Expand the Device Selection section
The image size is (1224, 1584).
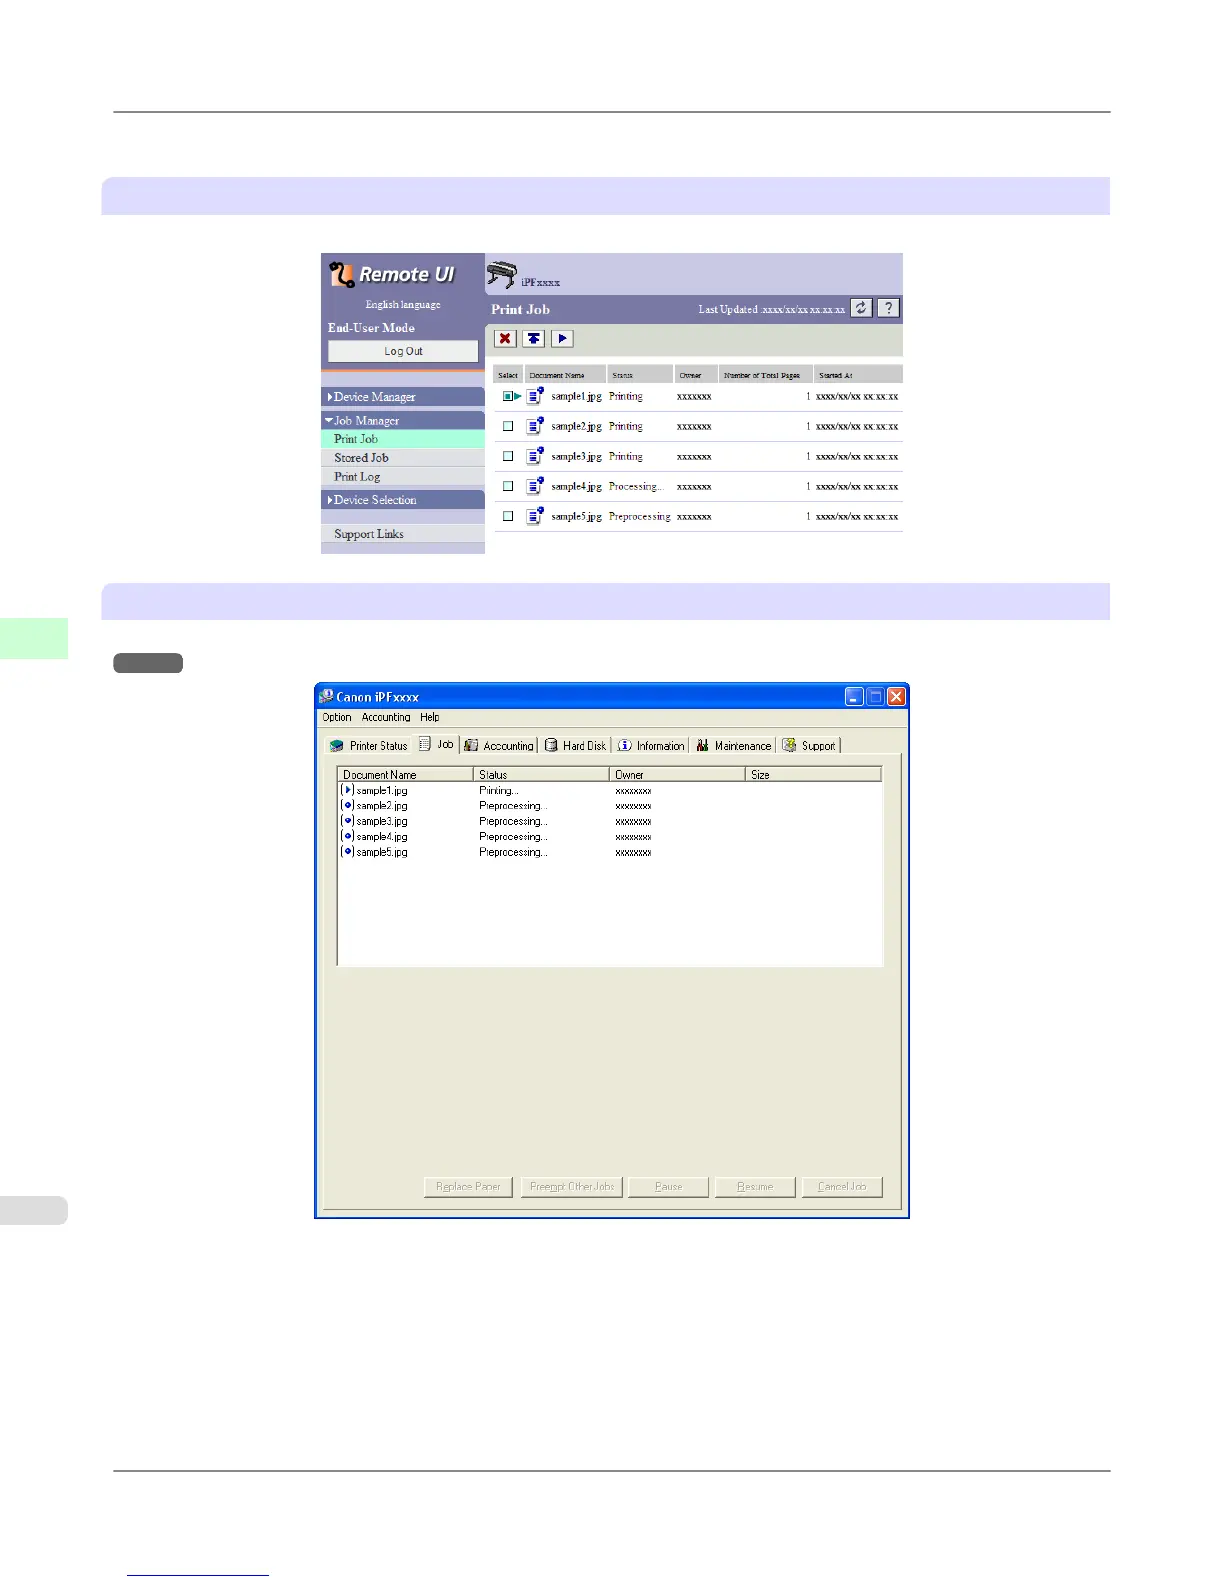click(402, 500)
